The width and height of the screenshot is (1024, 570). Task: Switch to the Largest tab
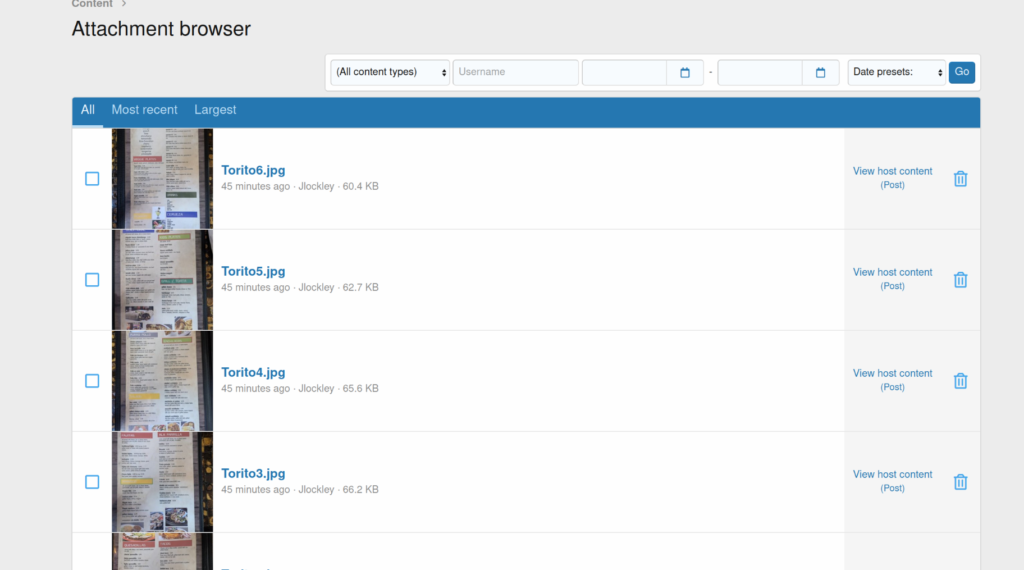coord(215,110)
